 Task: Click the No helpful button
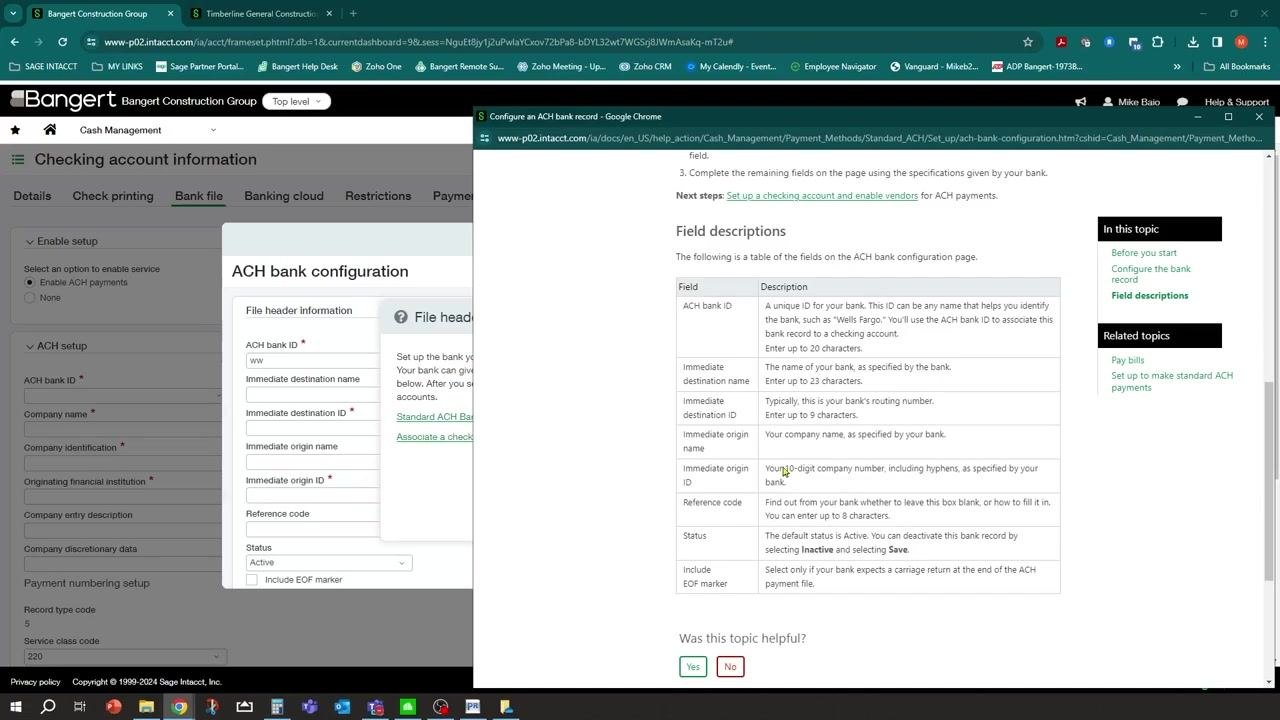pyautogui.click(x=730, y=667)
